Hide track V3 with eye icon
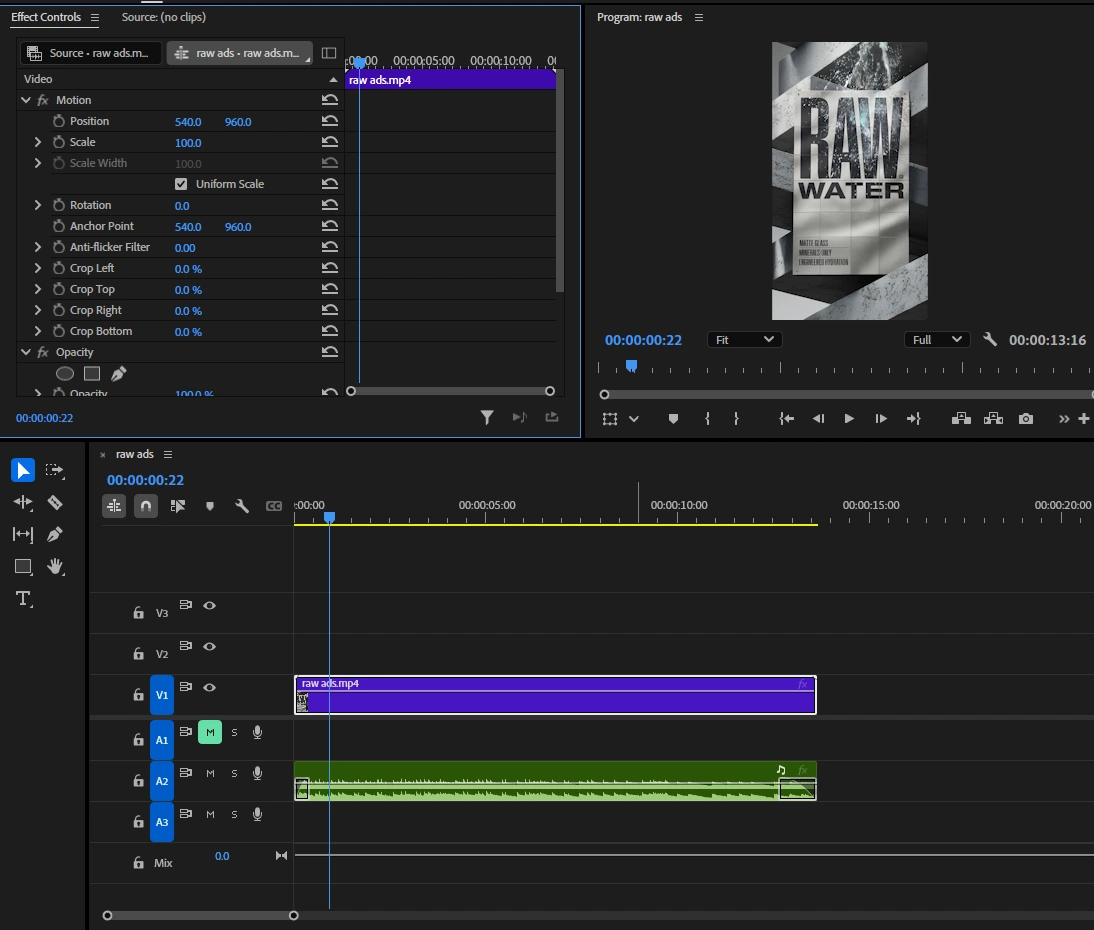Screen dimensions: 1094x930 [x=209, y=605]
